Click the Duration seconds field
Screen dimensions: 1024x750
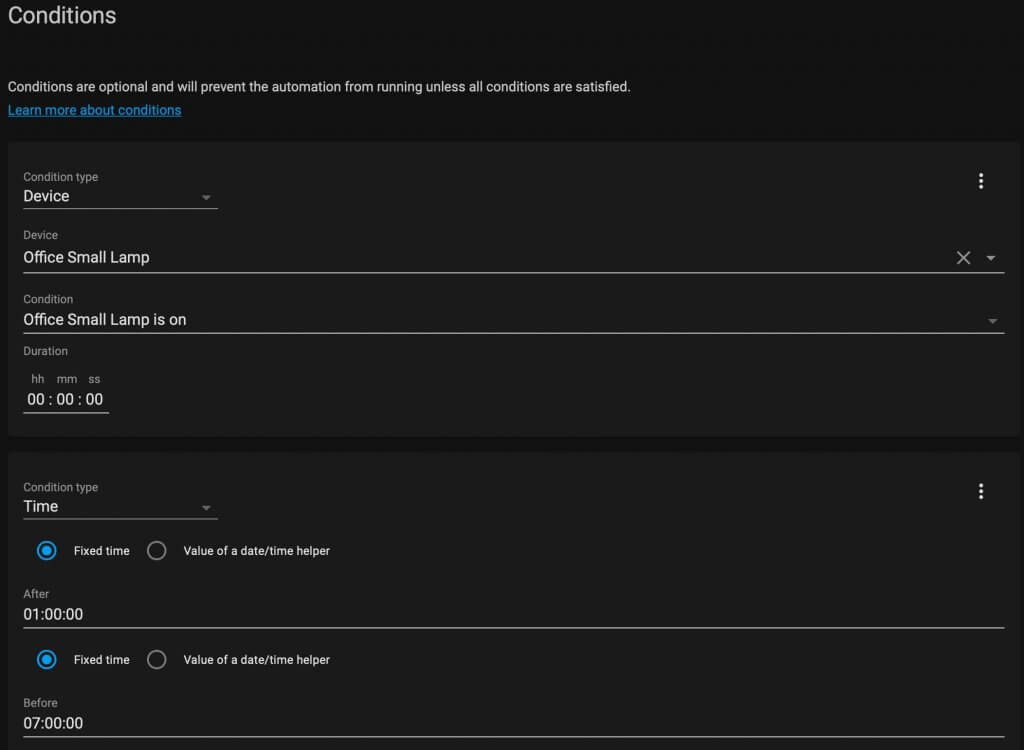click(x=95, y=399)
